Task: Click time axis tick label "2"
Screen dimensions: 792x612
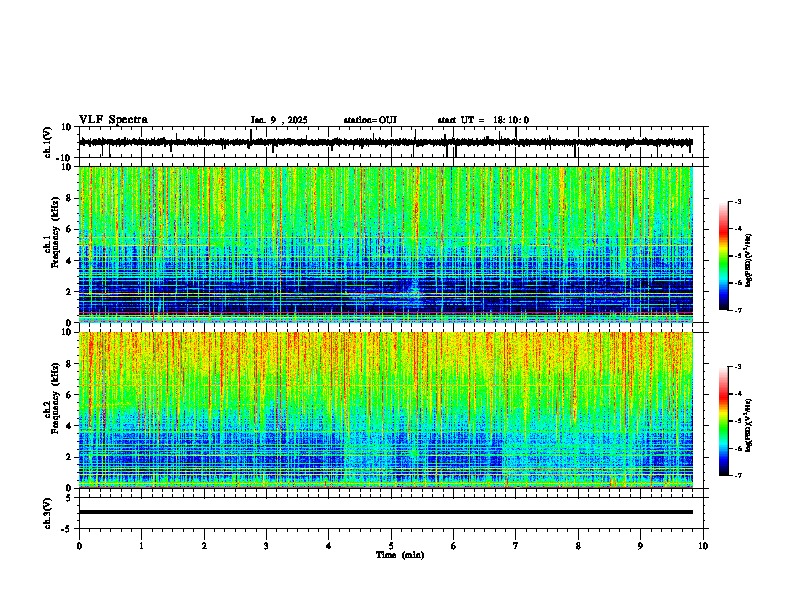Action: coord(204,546)
